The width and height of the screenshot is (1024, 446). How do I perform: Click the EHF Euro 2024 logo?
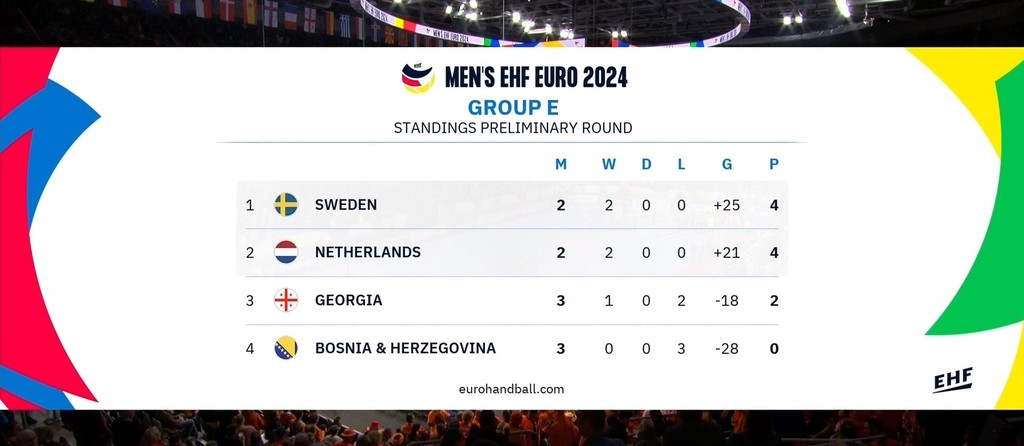418,78
